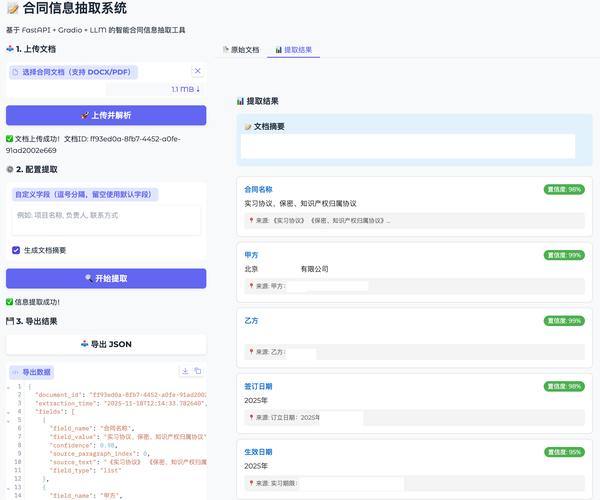Click the file icon in 选择合同文档 label
Image resolution: width=600 pixels, height=500 pixels.
15,72
